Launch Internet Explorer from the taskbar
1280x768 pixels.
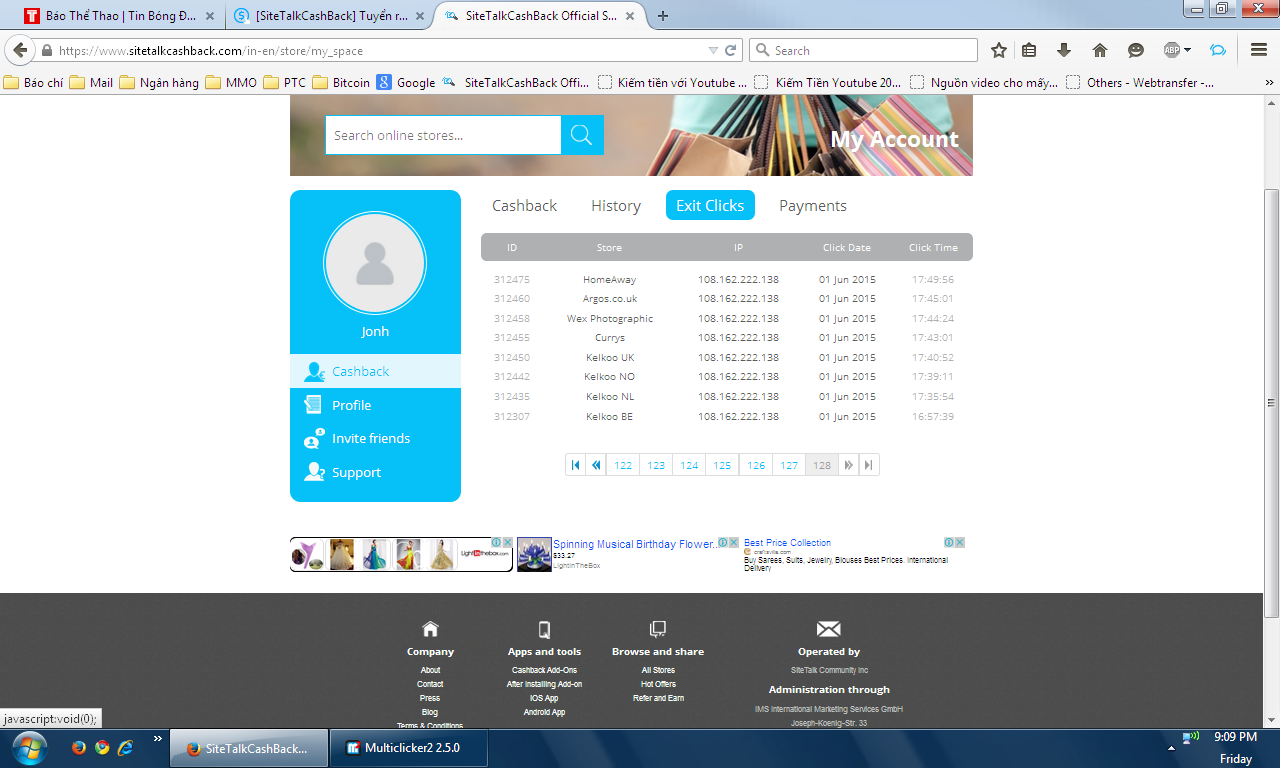pos(125,747)
